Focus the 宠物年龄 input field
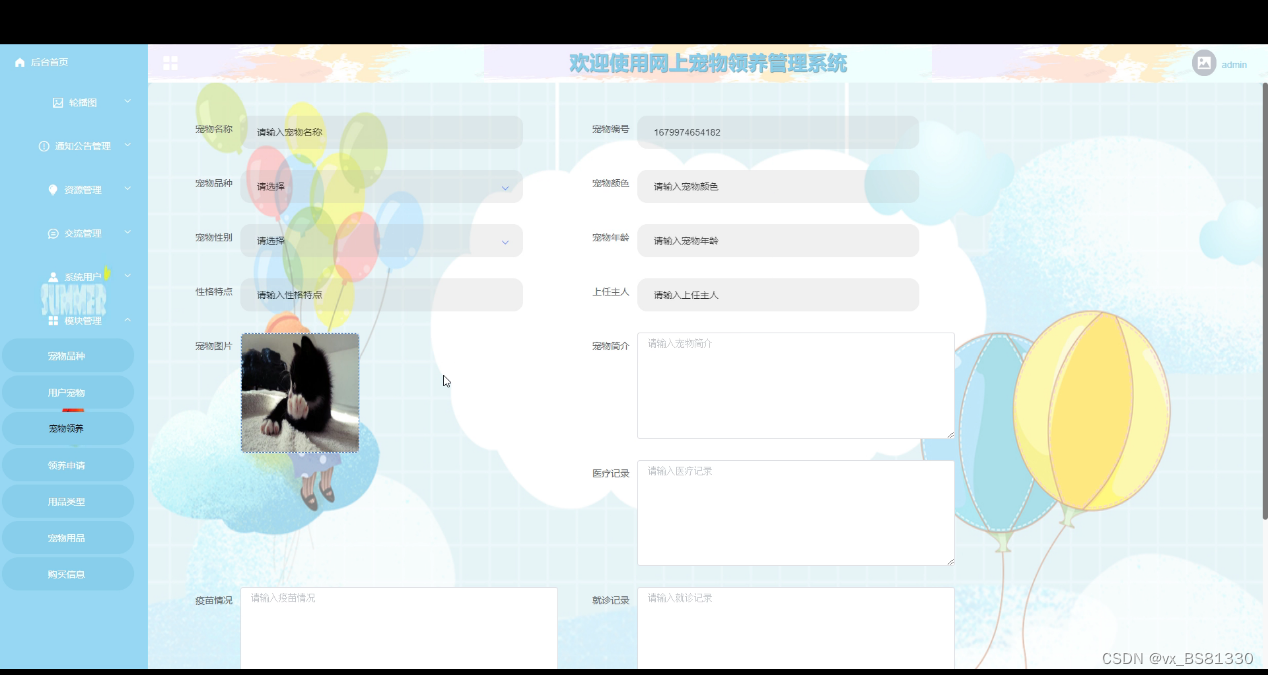1268x675 pixels. click(x=778, y=240)
